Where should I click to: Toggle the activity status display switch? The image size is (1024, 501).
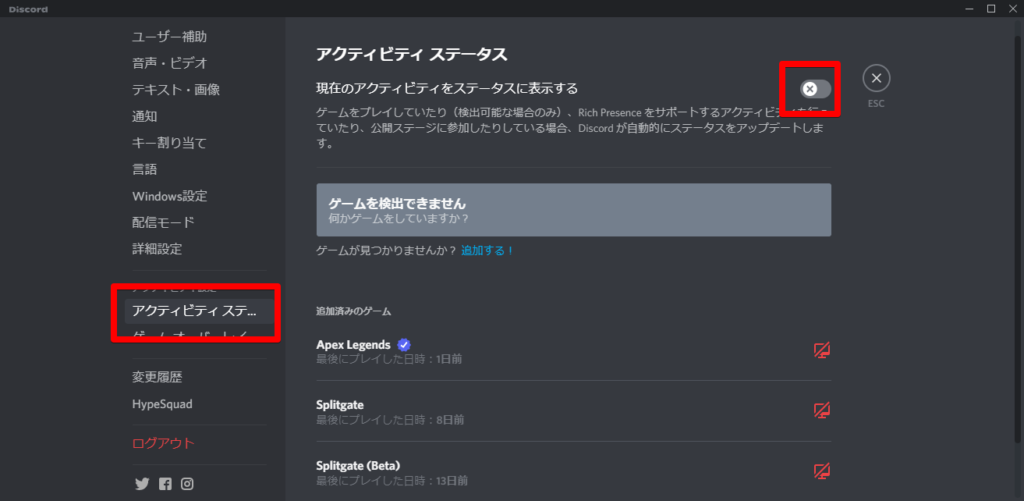(x=815, y=89)
